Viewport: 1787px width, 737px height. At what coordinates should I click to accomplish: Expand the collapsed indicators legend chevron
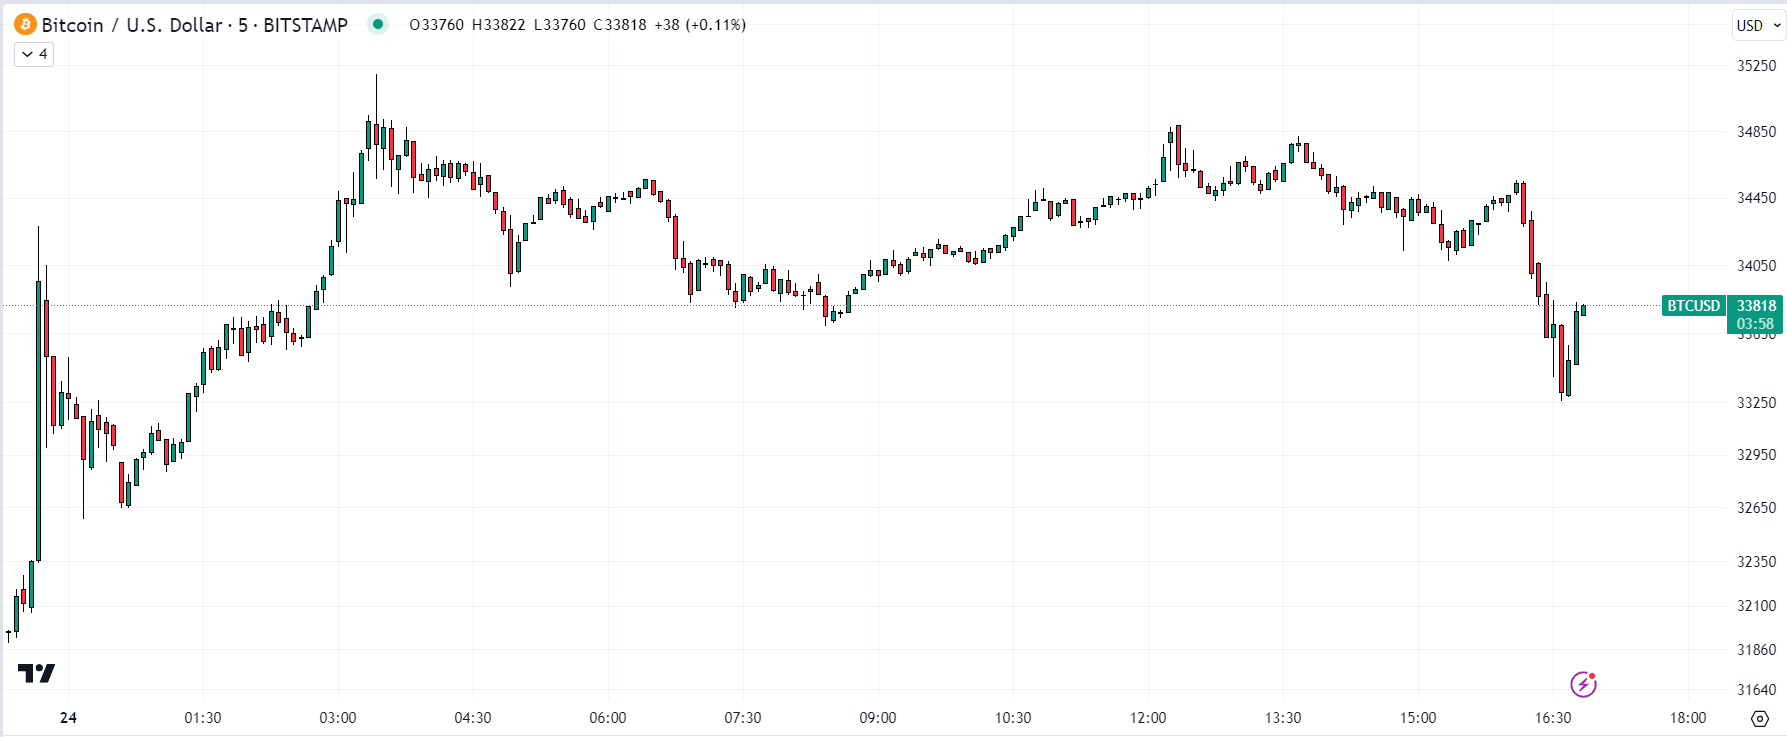[x=34, y=54]
